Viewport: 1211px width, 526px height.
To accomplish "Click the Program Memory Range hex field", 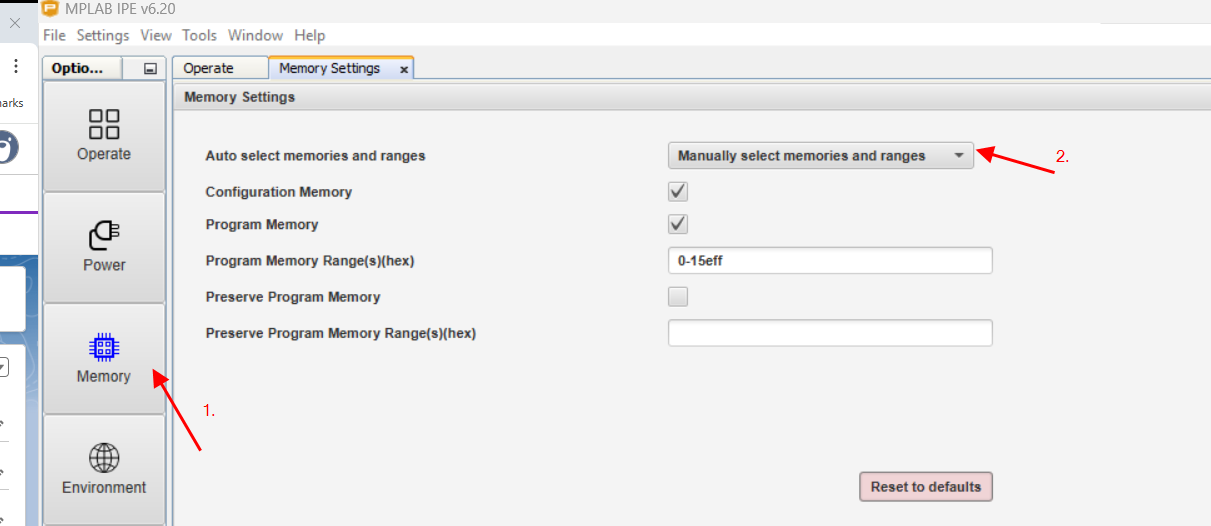I will point(830,260).
